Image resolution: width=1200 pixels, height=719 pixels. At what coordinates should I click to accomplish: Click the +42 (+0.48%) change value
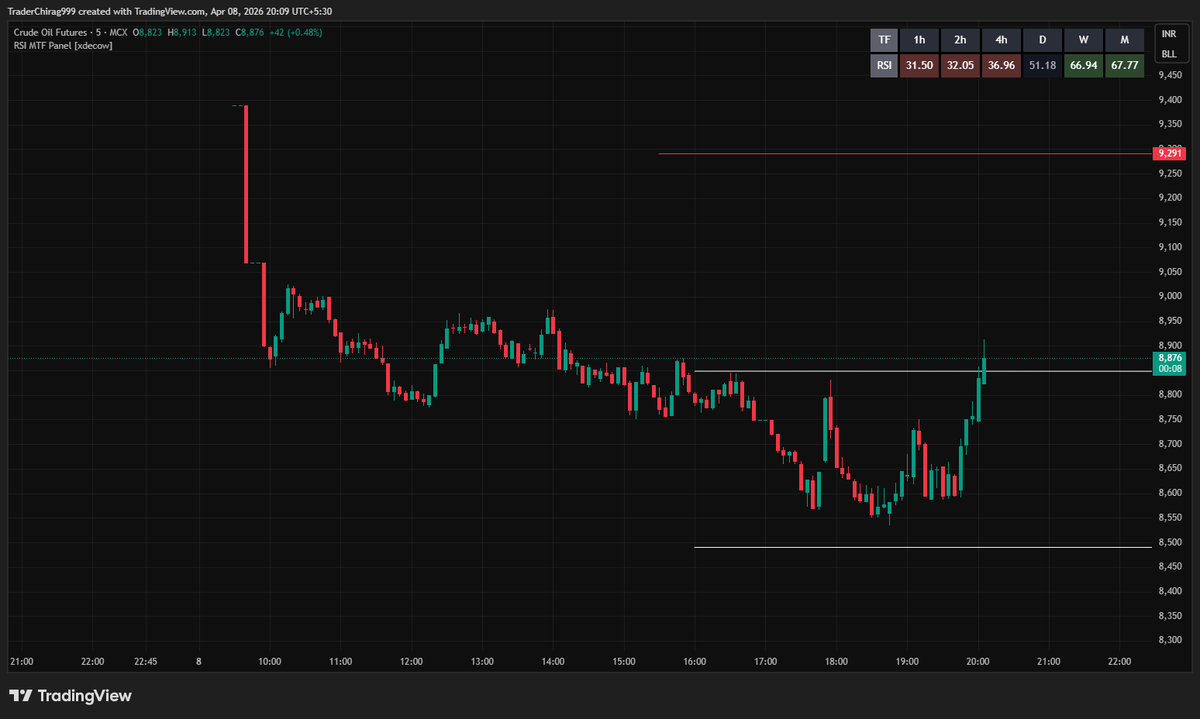[297, 32]
